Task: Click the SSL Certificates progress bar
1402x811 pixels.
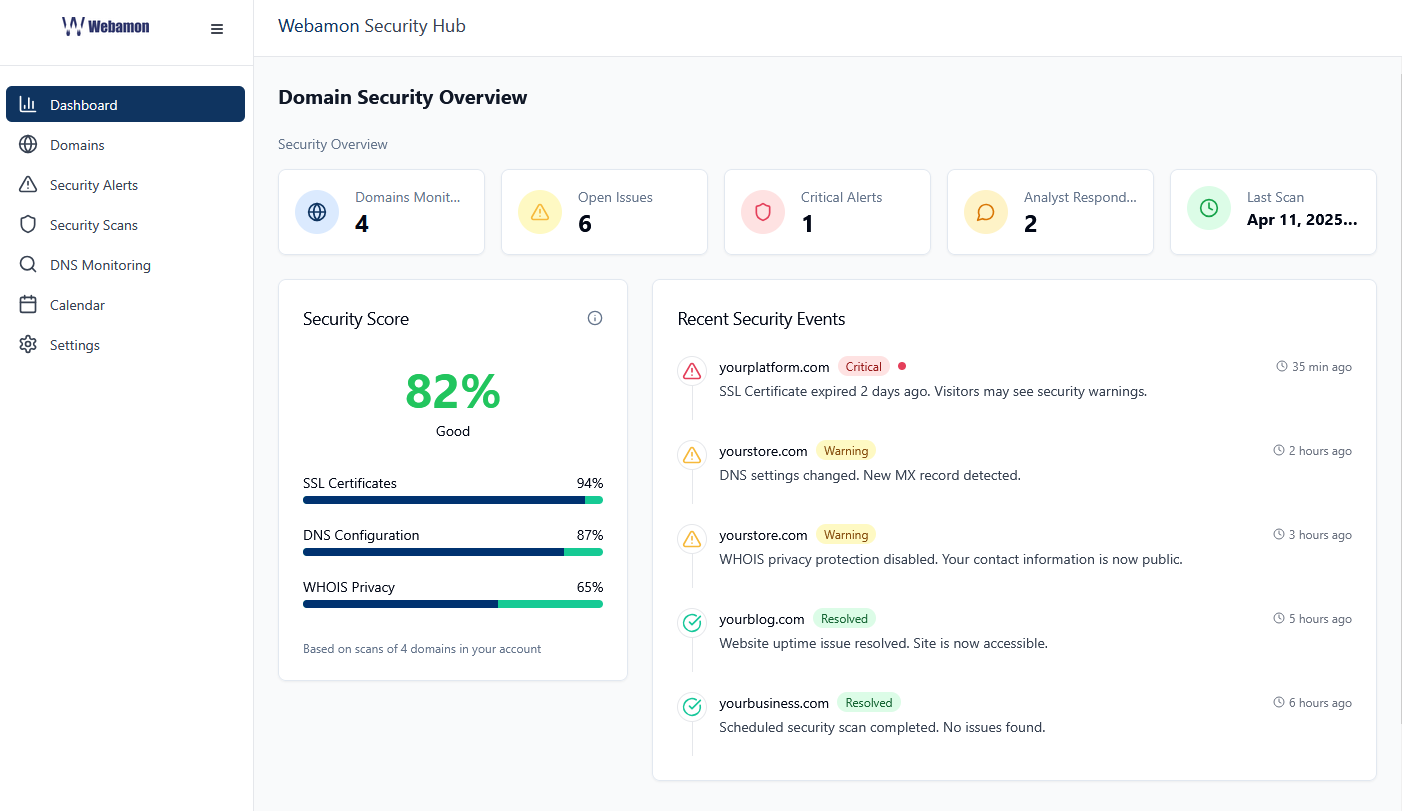Action: click(x=453, y=500)
